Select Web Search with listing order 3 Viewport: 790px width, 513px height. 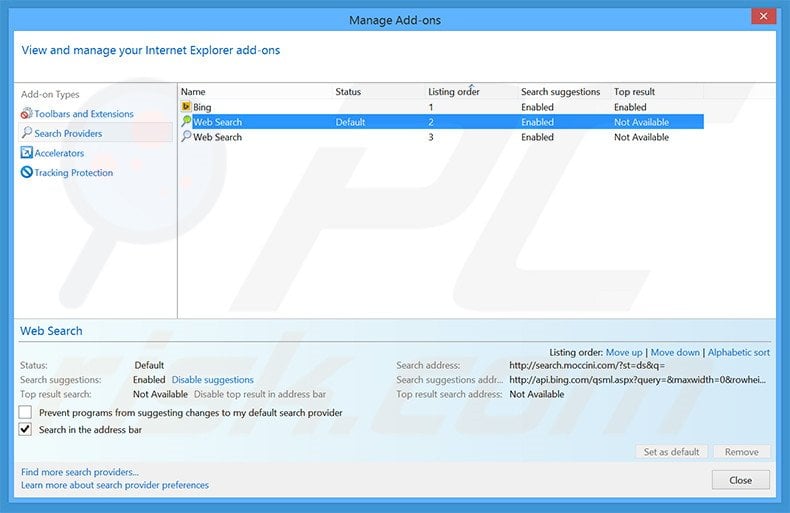[442, 137]
